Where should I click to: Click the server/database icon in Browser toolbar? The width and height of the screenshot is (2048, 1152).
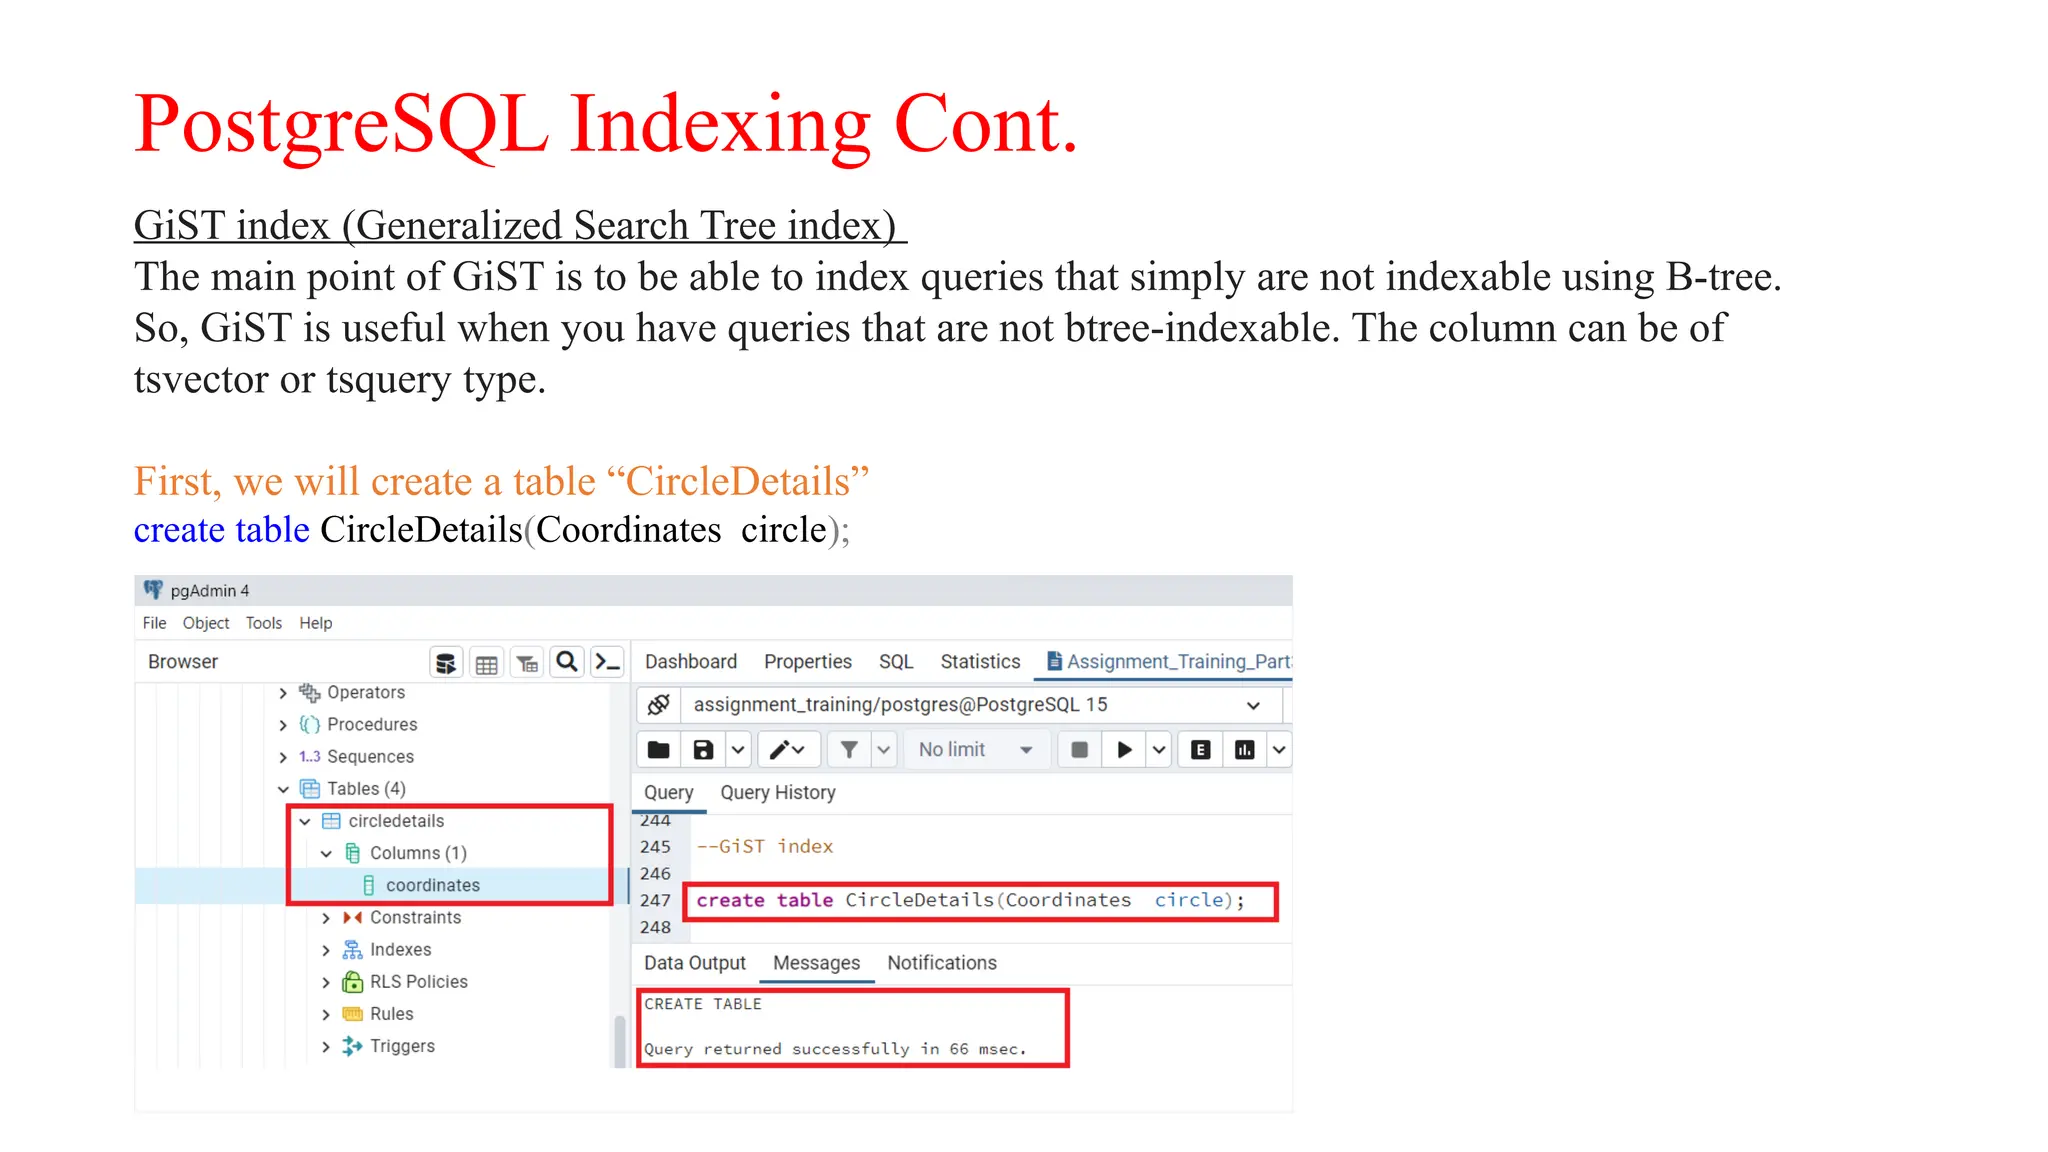point(446,662)
